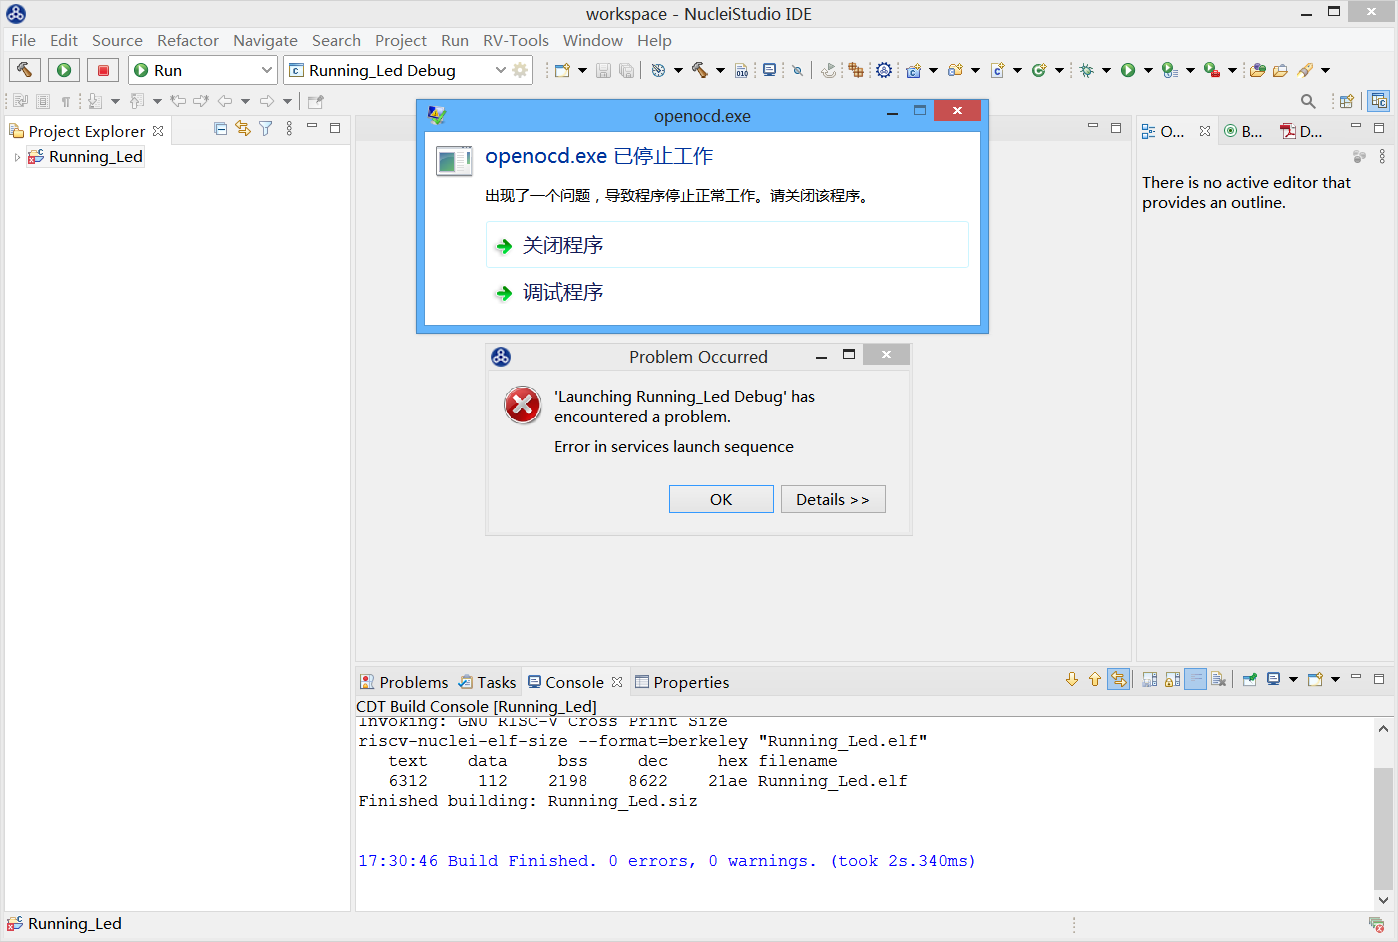Click Collapse All in Project Explorer
This screenshot has height=942, width=1398.
[x=221, y=128]
